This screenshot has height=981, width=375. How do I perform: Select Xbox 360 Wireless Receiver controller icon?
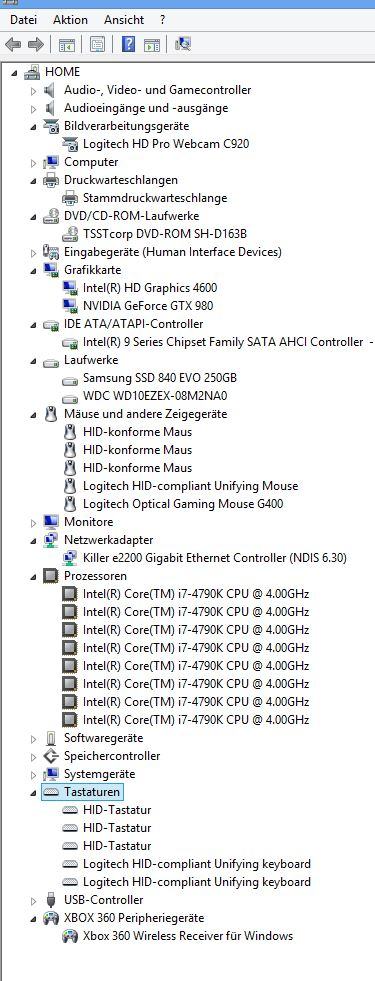pos(69,937)
